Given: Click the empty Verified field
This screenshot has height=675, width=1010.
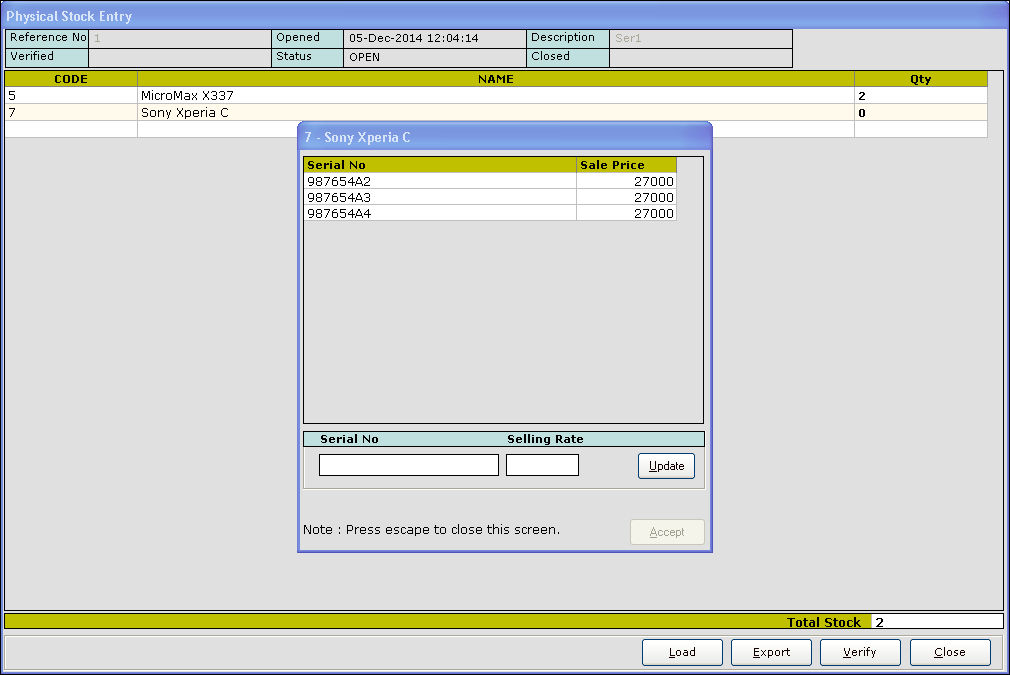Looking at the screenshot, I should (x=180, y=57).
